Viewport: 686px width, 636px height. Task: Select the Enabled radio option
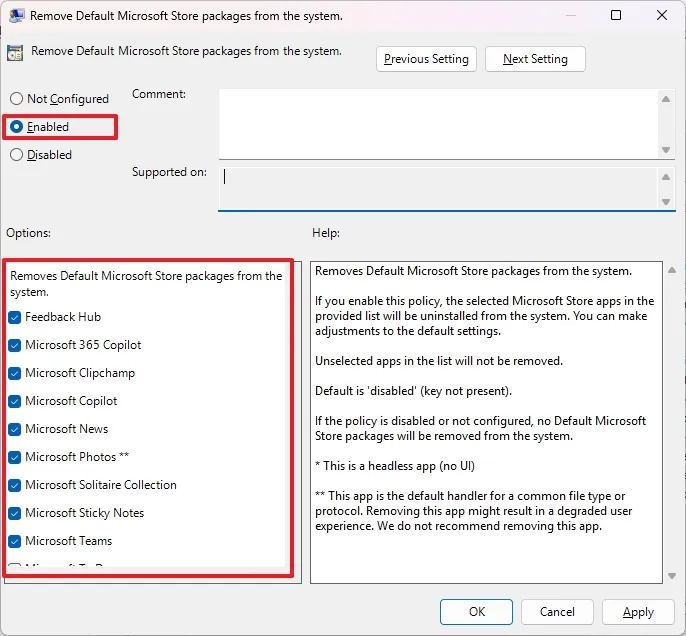[16, 127]
